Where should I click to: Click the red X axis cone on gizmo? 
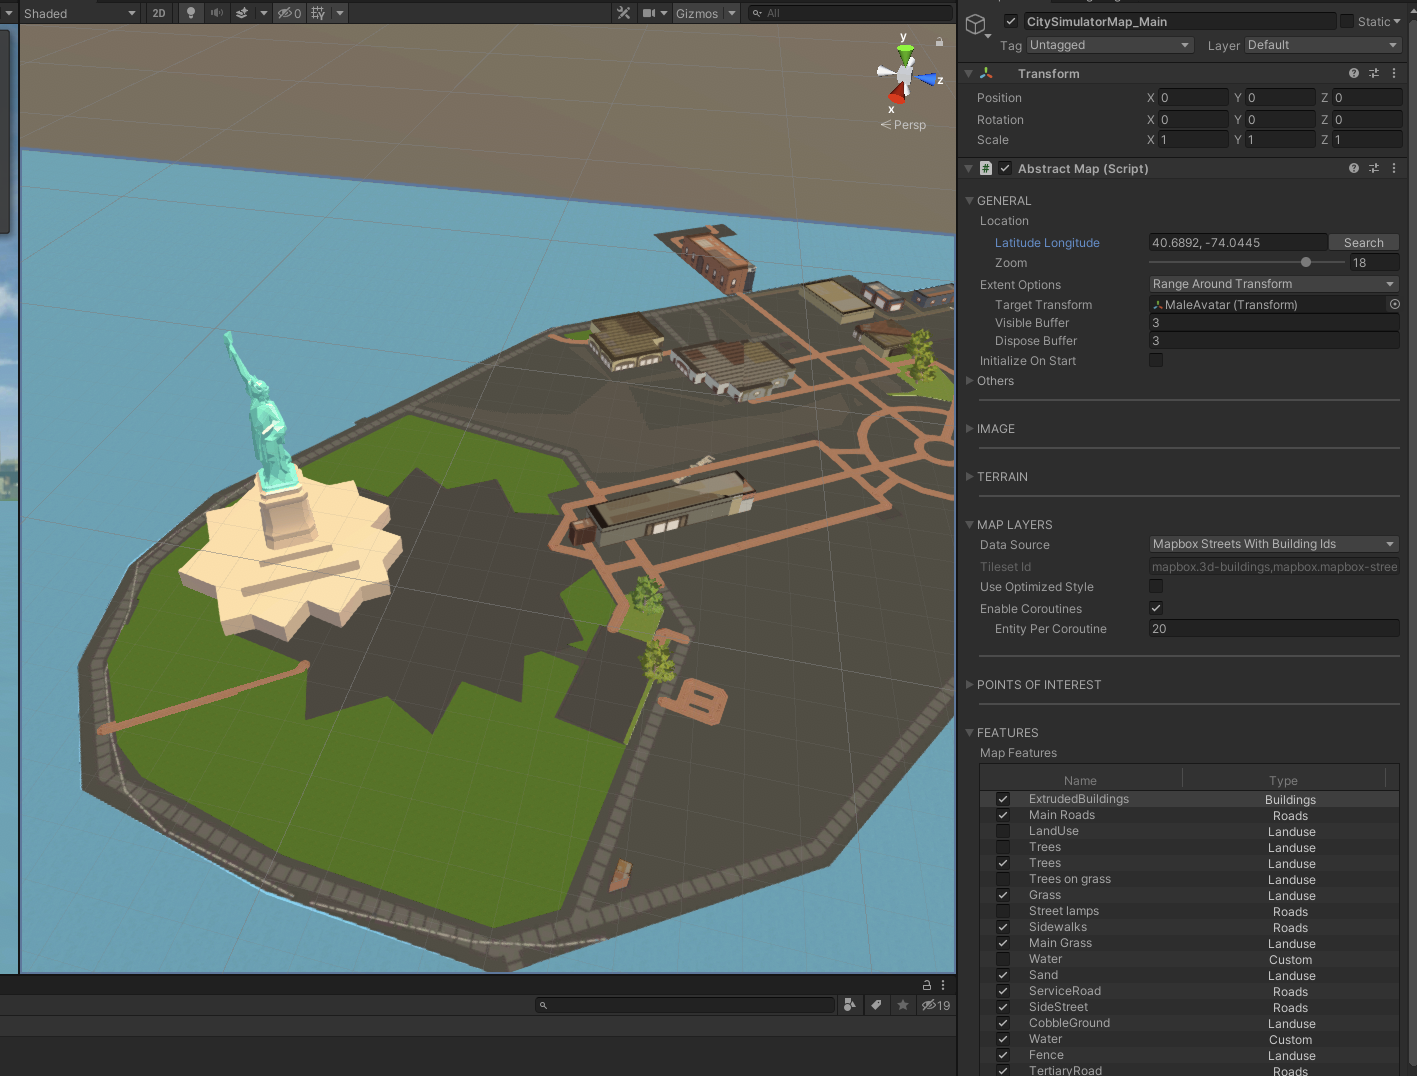coord(897,95)
